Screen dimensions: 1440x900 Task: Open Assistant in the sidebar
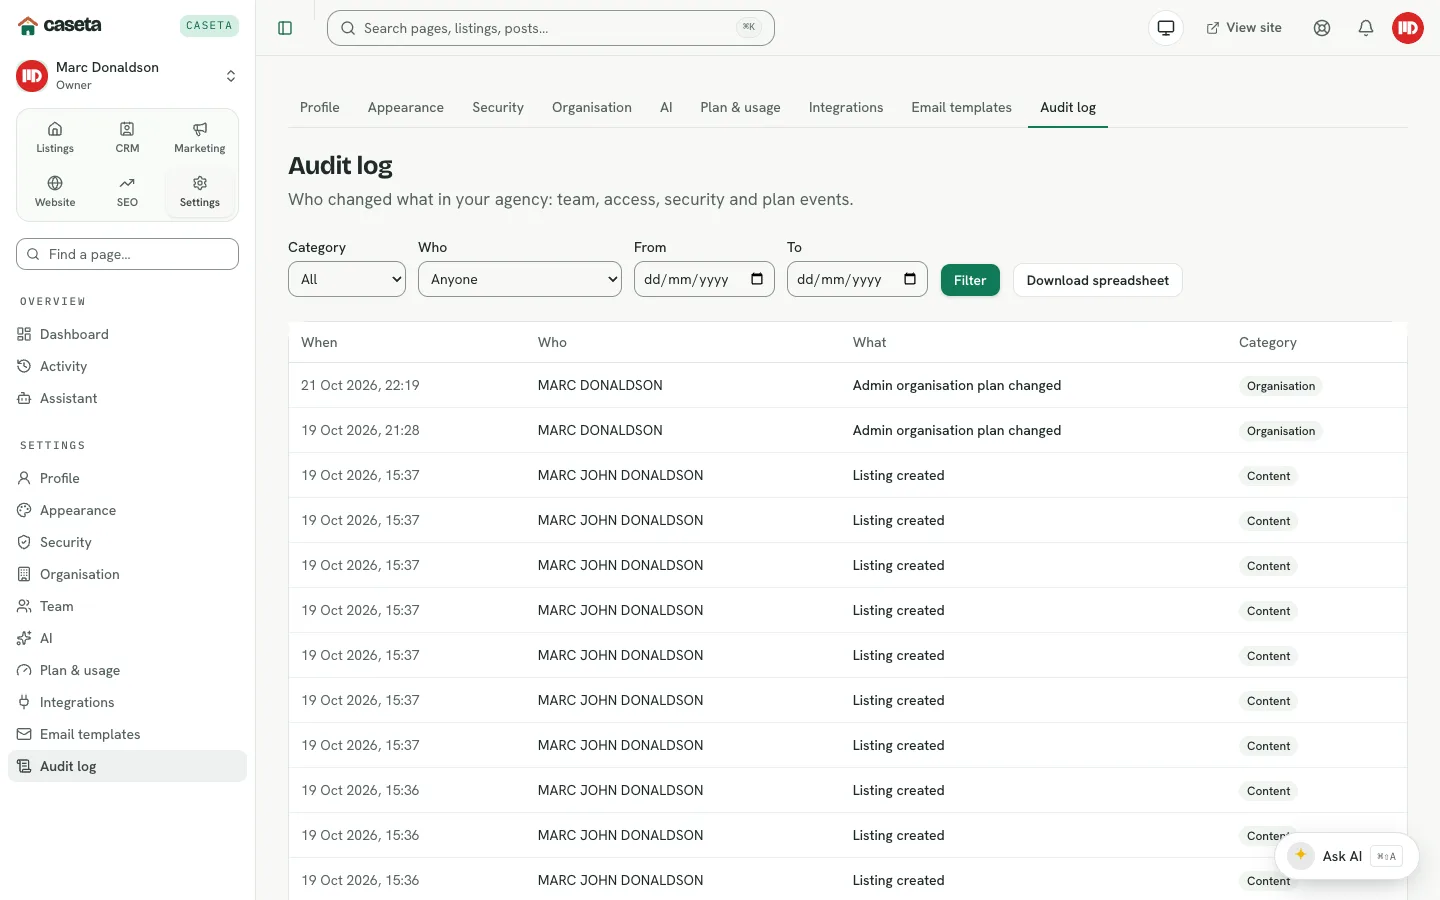(x=128, y=398)
